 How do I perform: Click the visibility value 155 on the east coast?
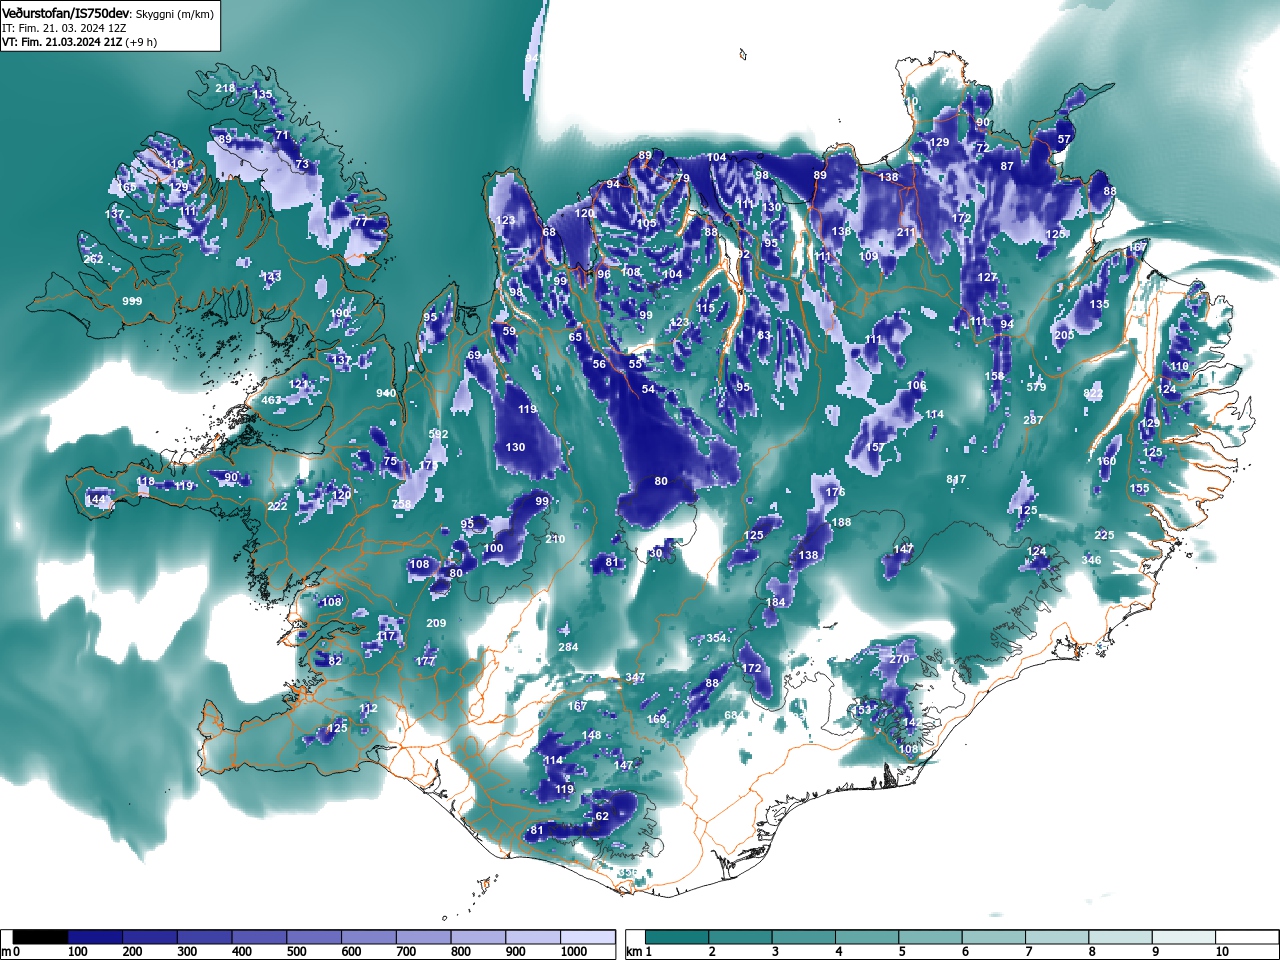(x=1140, y=488)
